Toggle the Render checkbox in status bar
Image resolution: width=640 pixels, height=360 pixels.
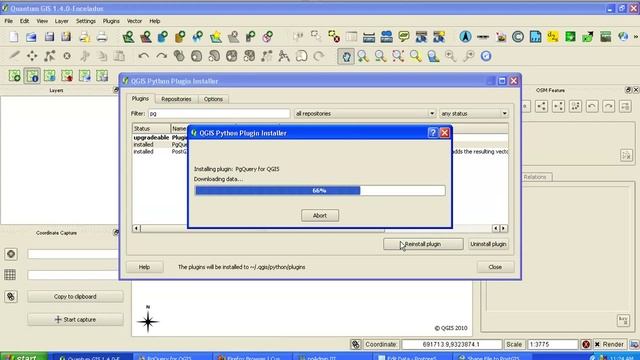pos(597,344)
